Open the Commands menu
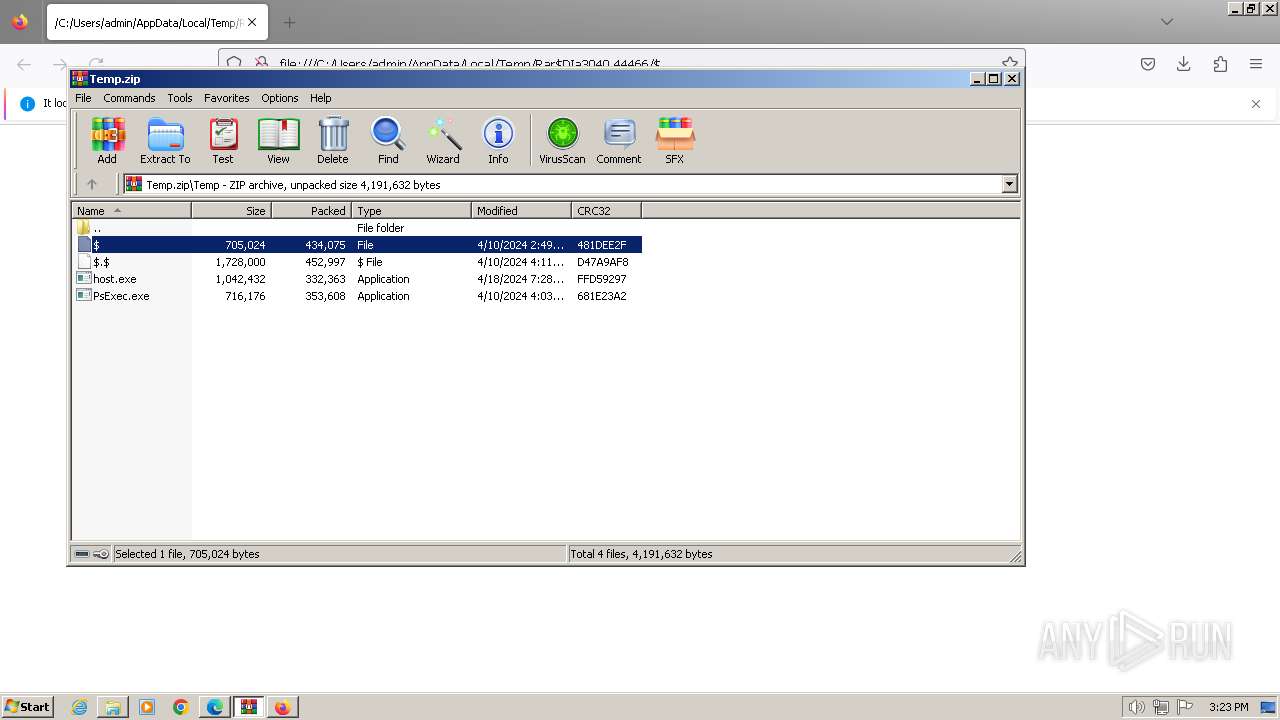This screenshot has width=1280, height=720. click(x=129, y=98)
